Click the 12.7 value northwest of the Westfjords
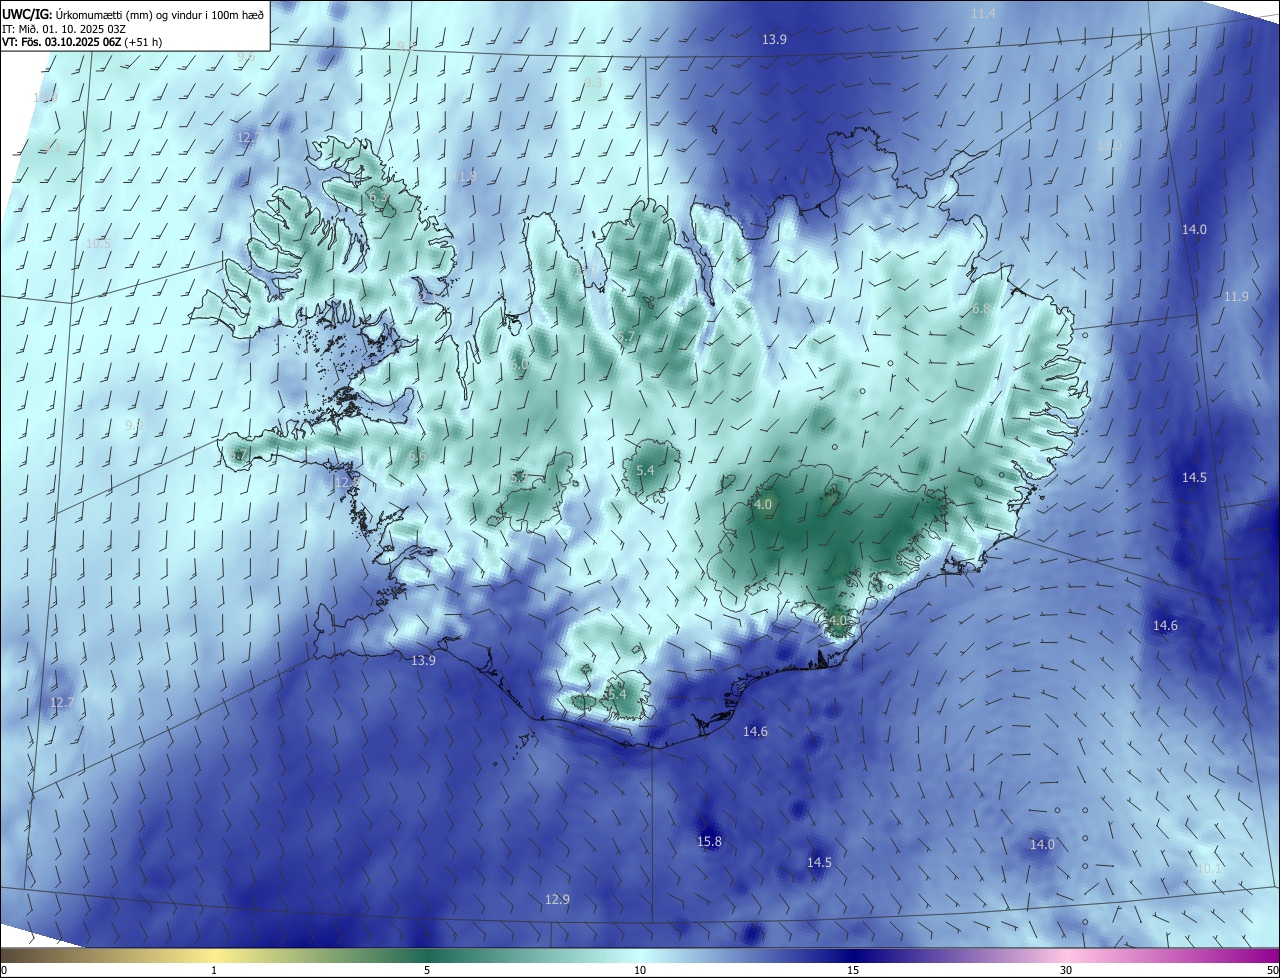This screenshot has width=1280, height=978. coord(248,137)
